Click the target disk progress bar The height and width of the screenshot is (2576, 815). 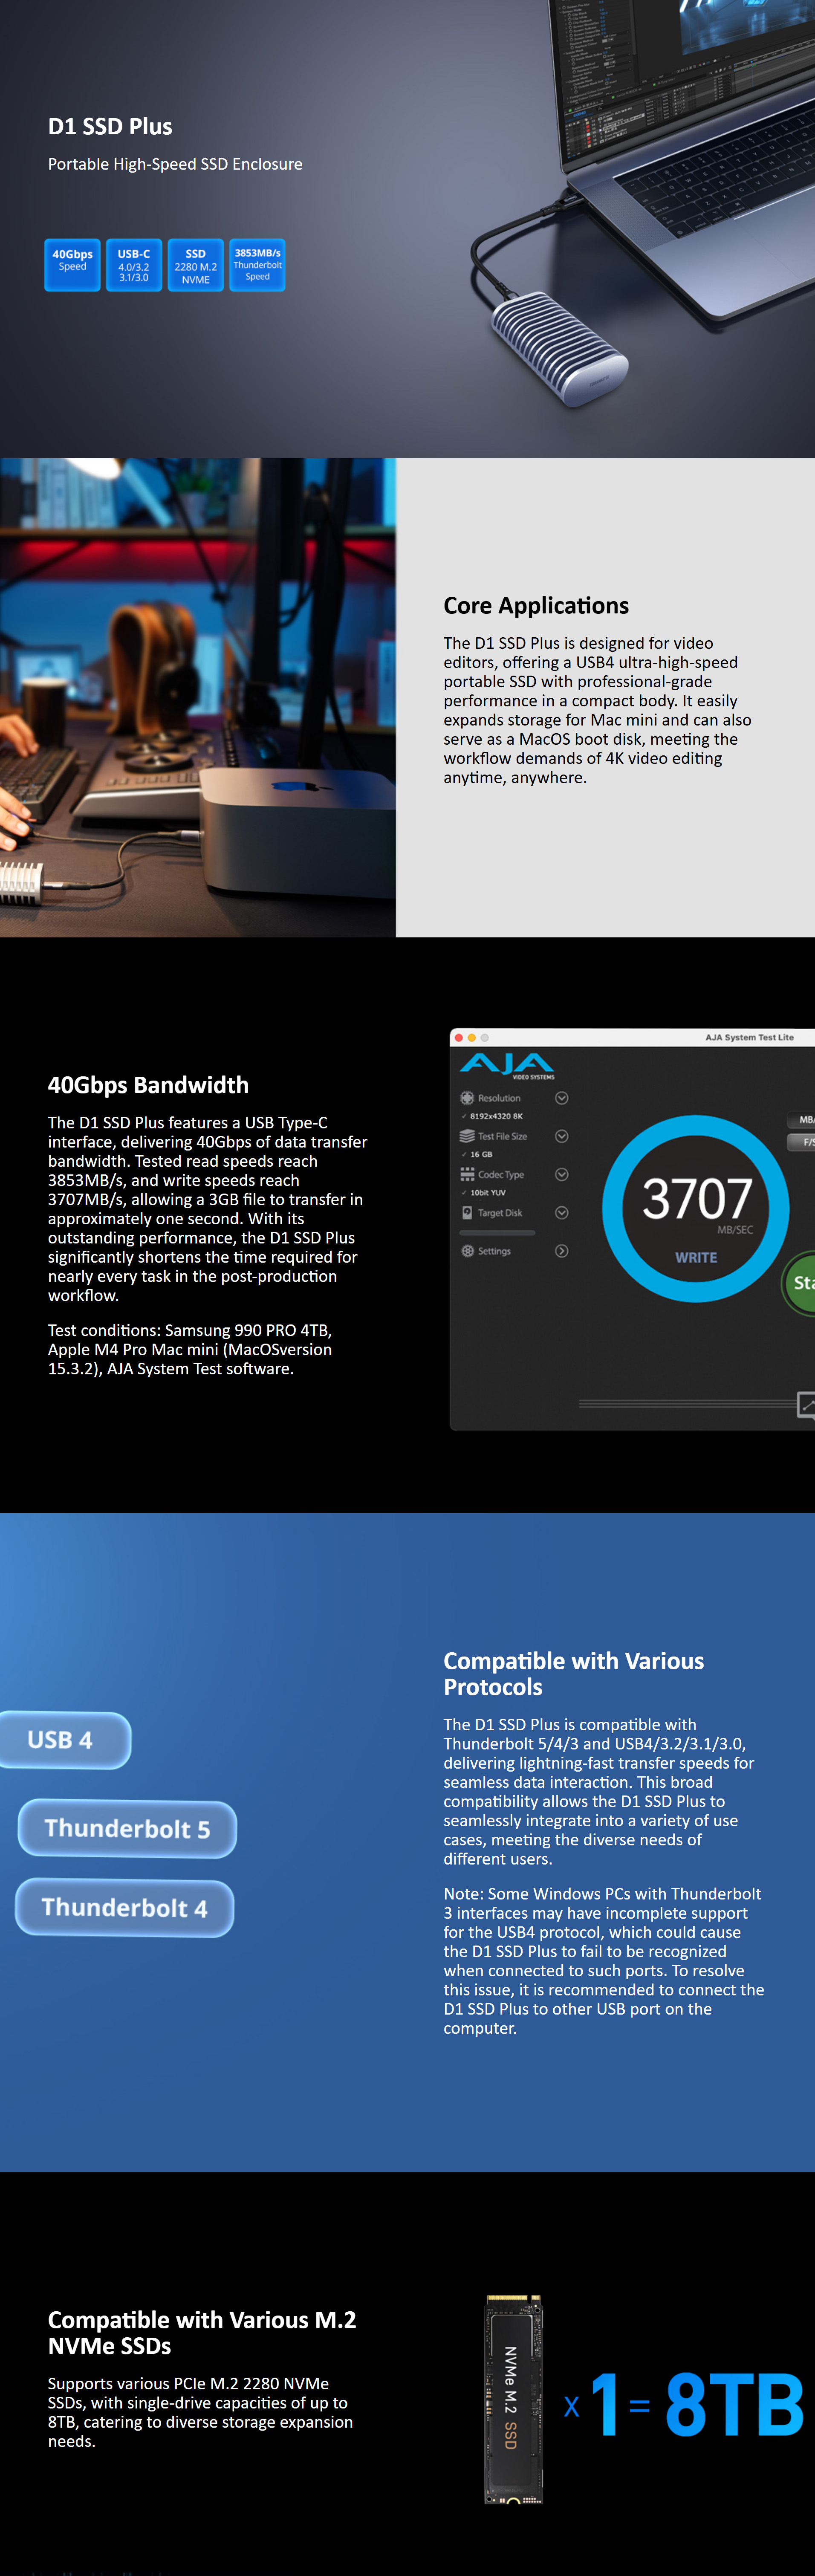(x=497, y=1232)
